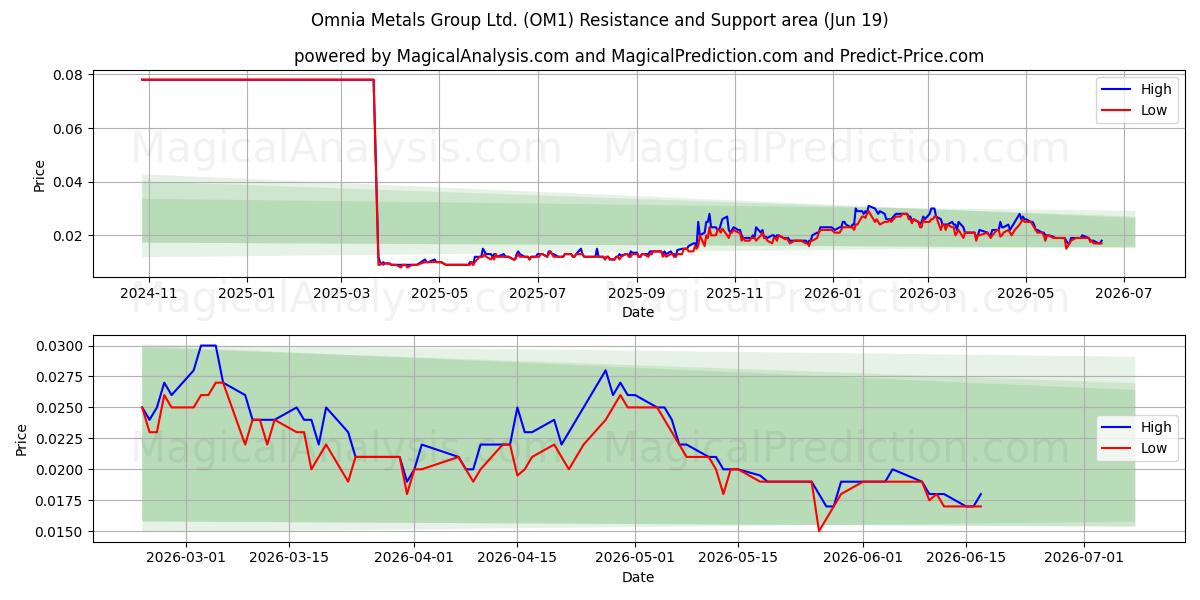The width and height of the screenshot is (1200, 600).
Task: Click the 2025-05 date tick
Action: click(440, 294)
